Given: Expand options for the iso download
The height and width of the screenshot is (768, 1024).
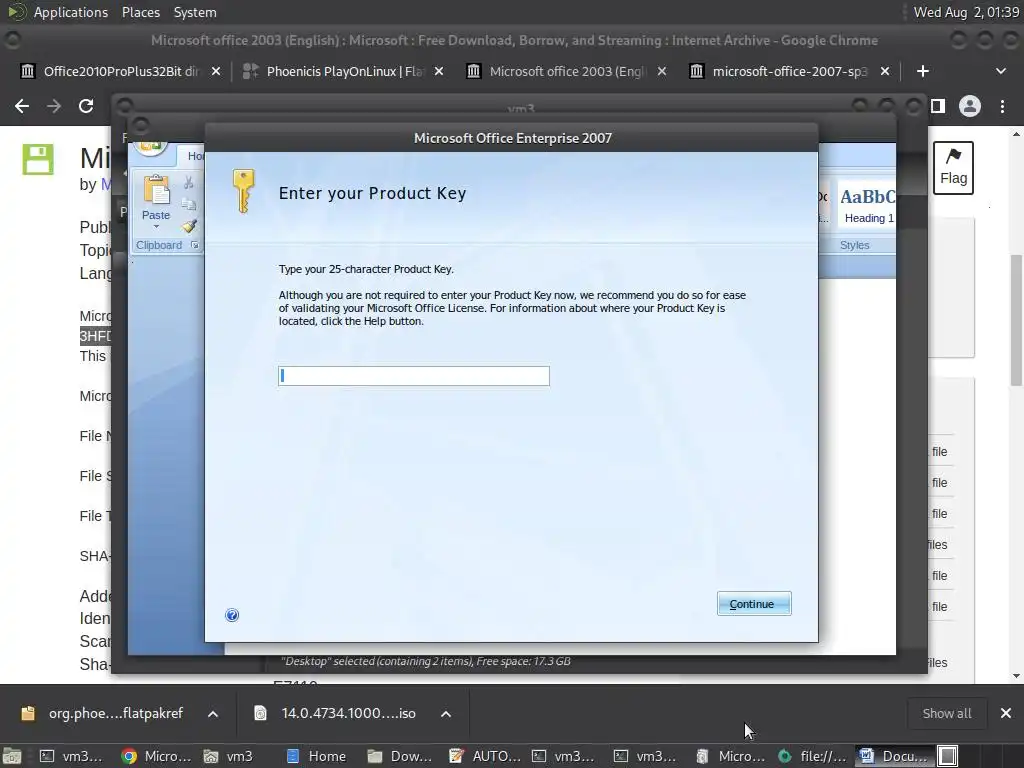Looking at the screenshot, I should click(446, 714).
